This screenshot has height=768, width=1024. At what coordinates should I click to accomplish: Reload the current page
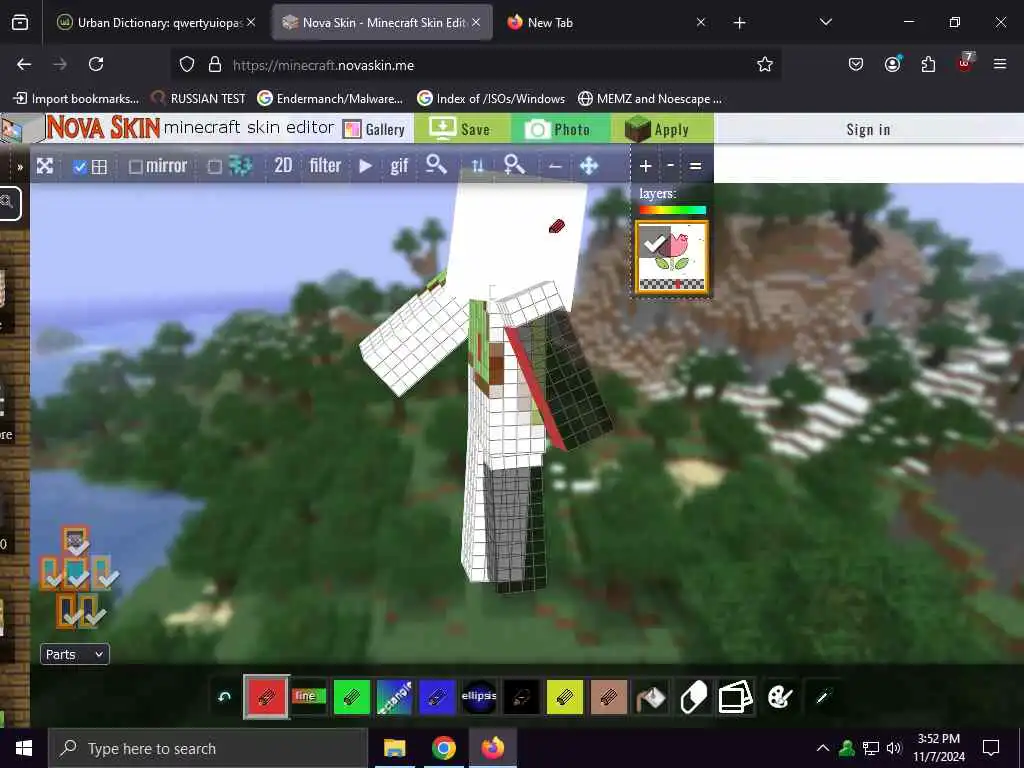pyautogui.click(x=96, y=64)
